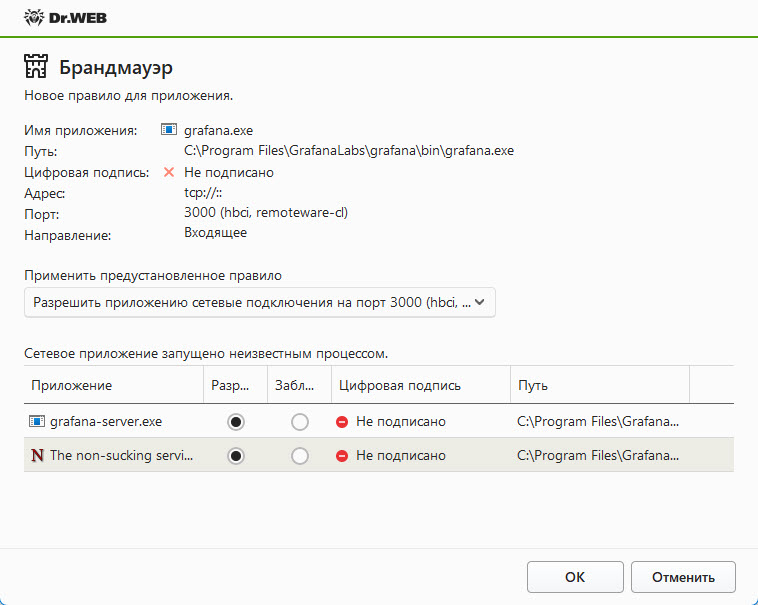Image resolution: width=758 pixels, height=605 pixels.
Task: Click the red X unsigned signature icon
Action: (169, 172)
